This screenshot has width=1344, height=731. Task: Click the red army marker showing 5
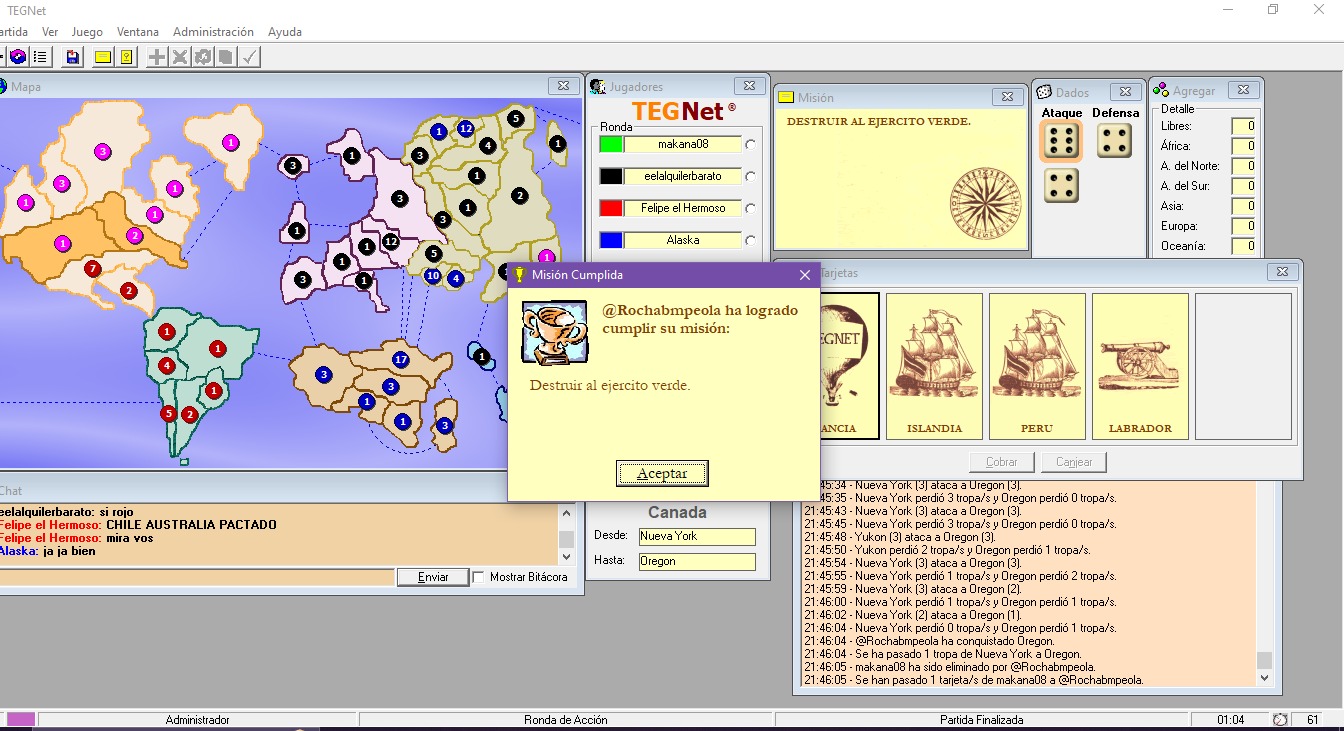click(168, 413)
